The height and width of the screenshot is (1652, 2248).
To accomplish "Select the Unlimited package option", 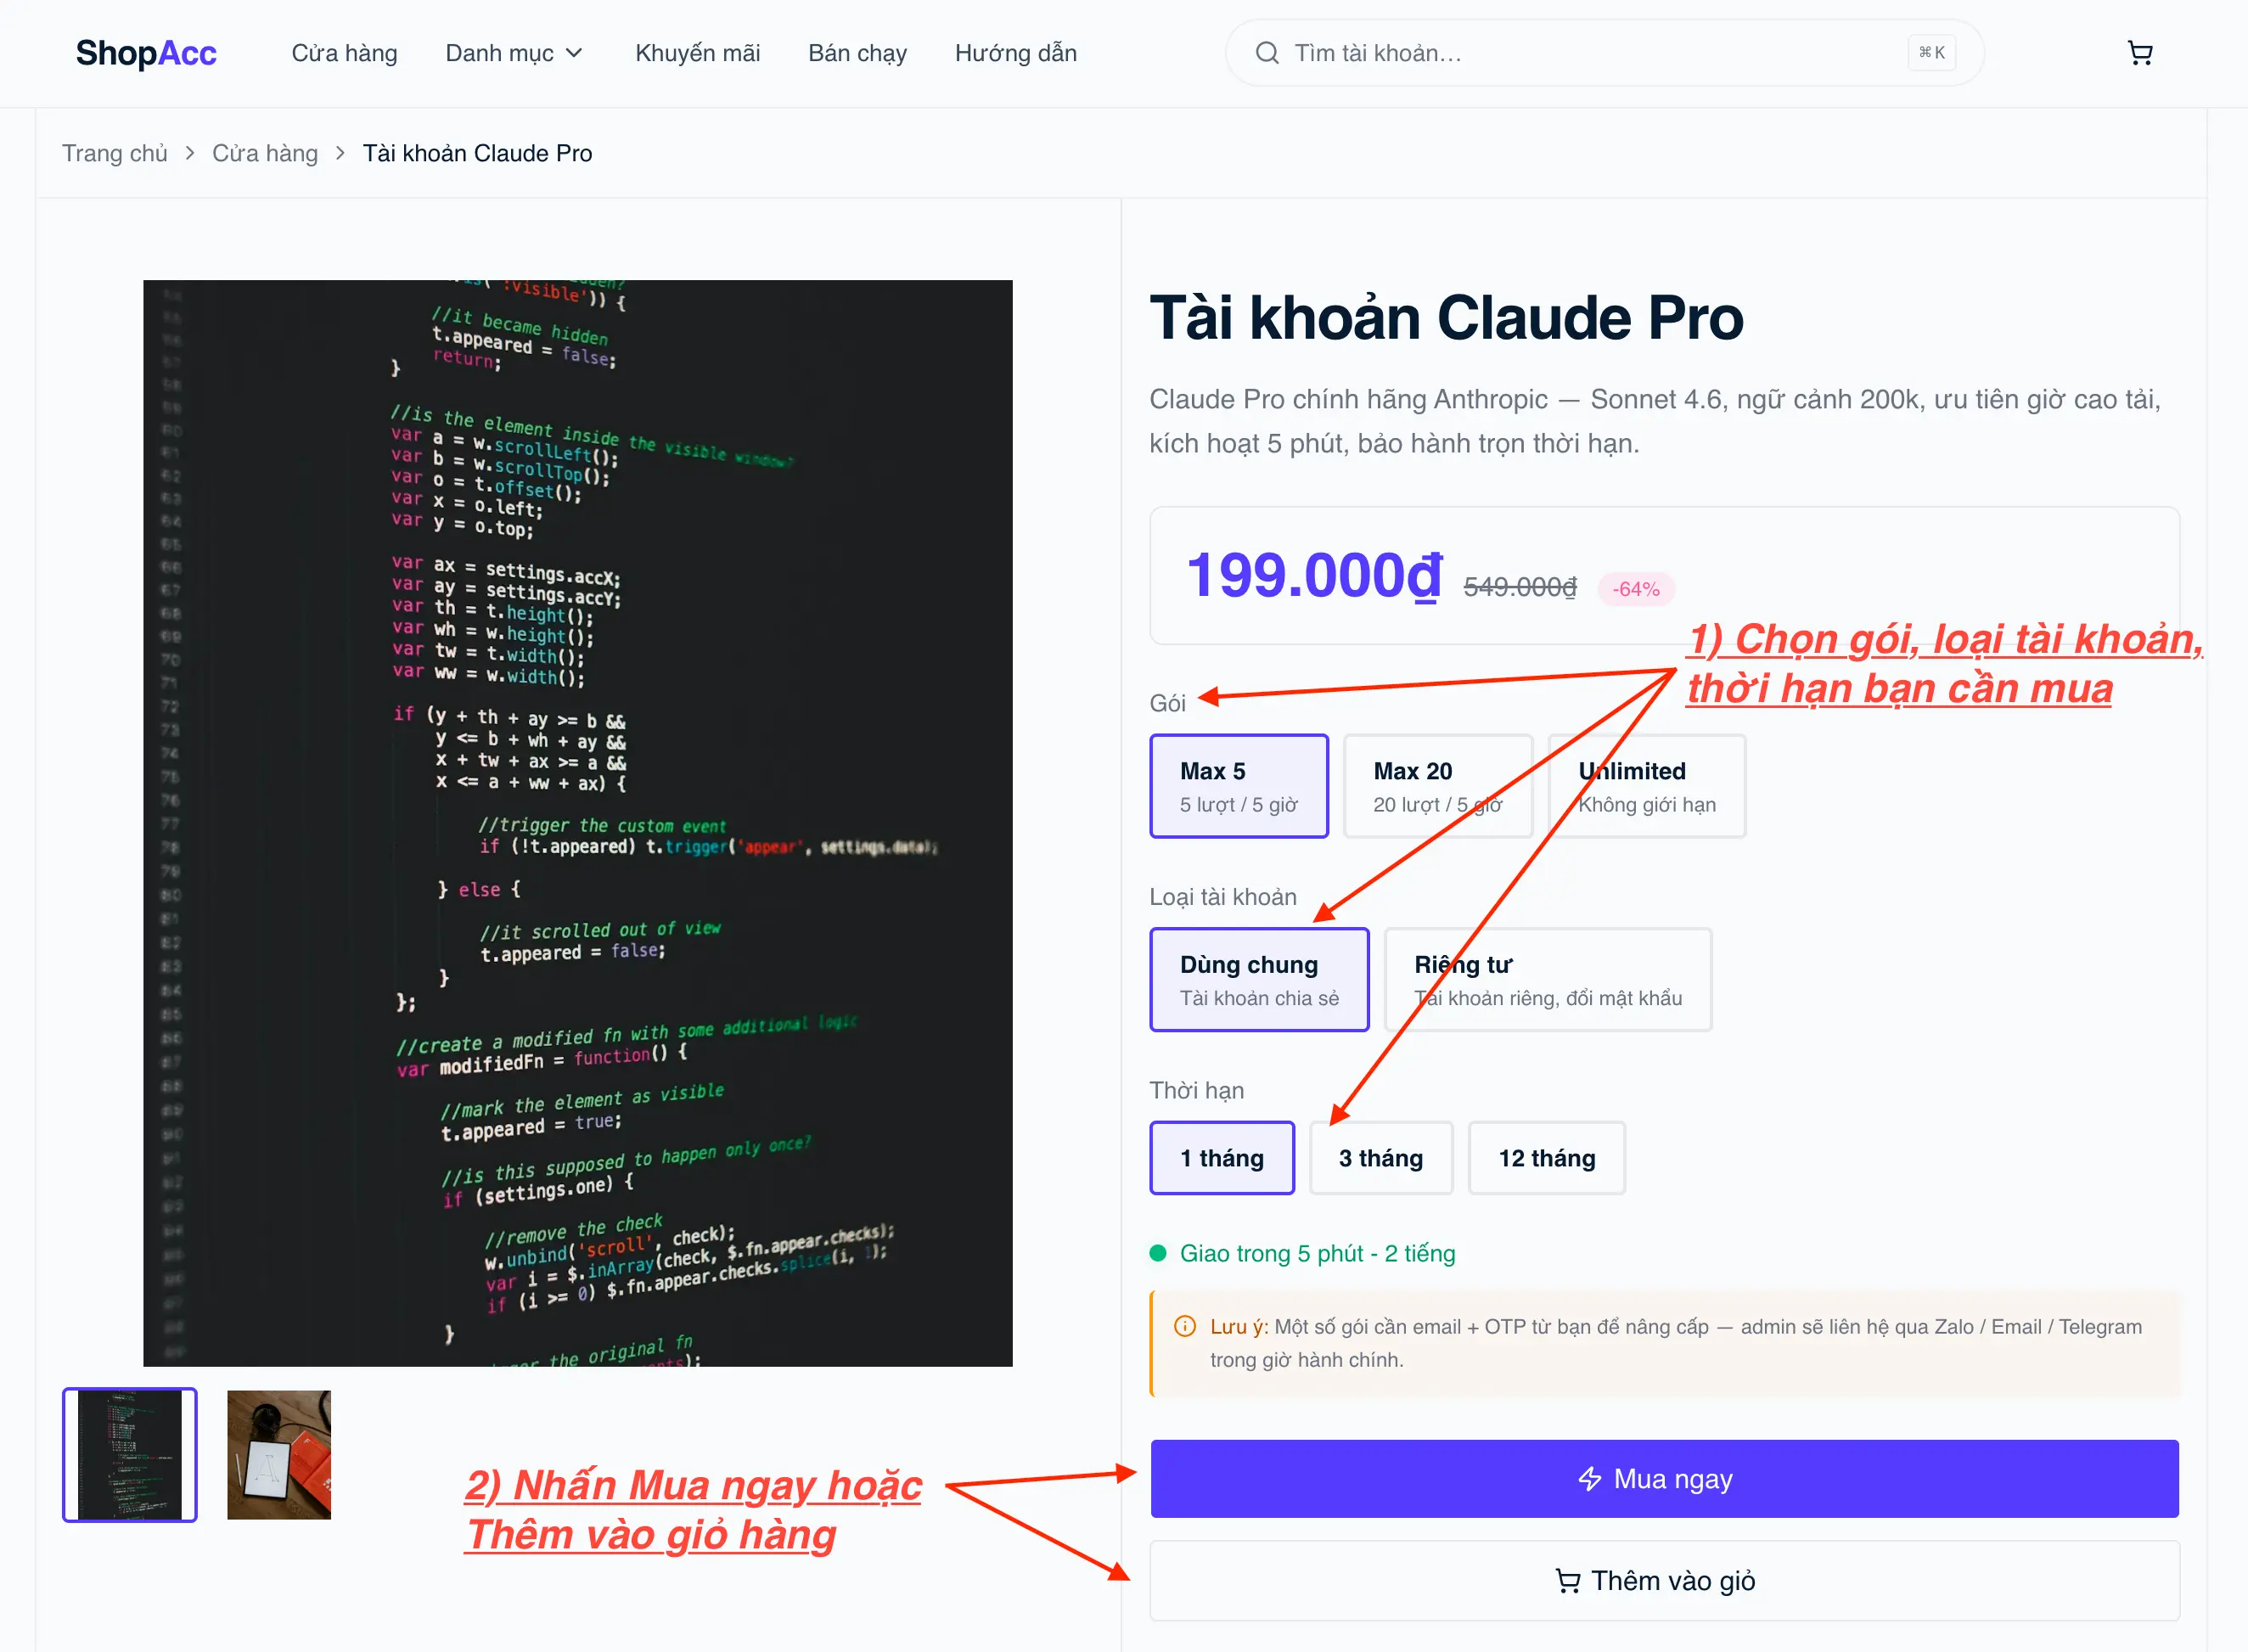I will click(1647, 786).
